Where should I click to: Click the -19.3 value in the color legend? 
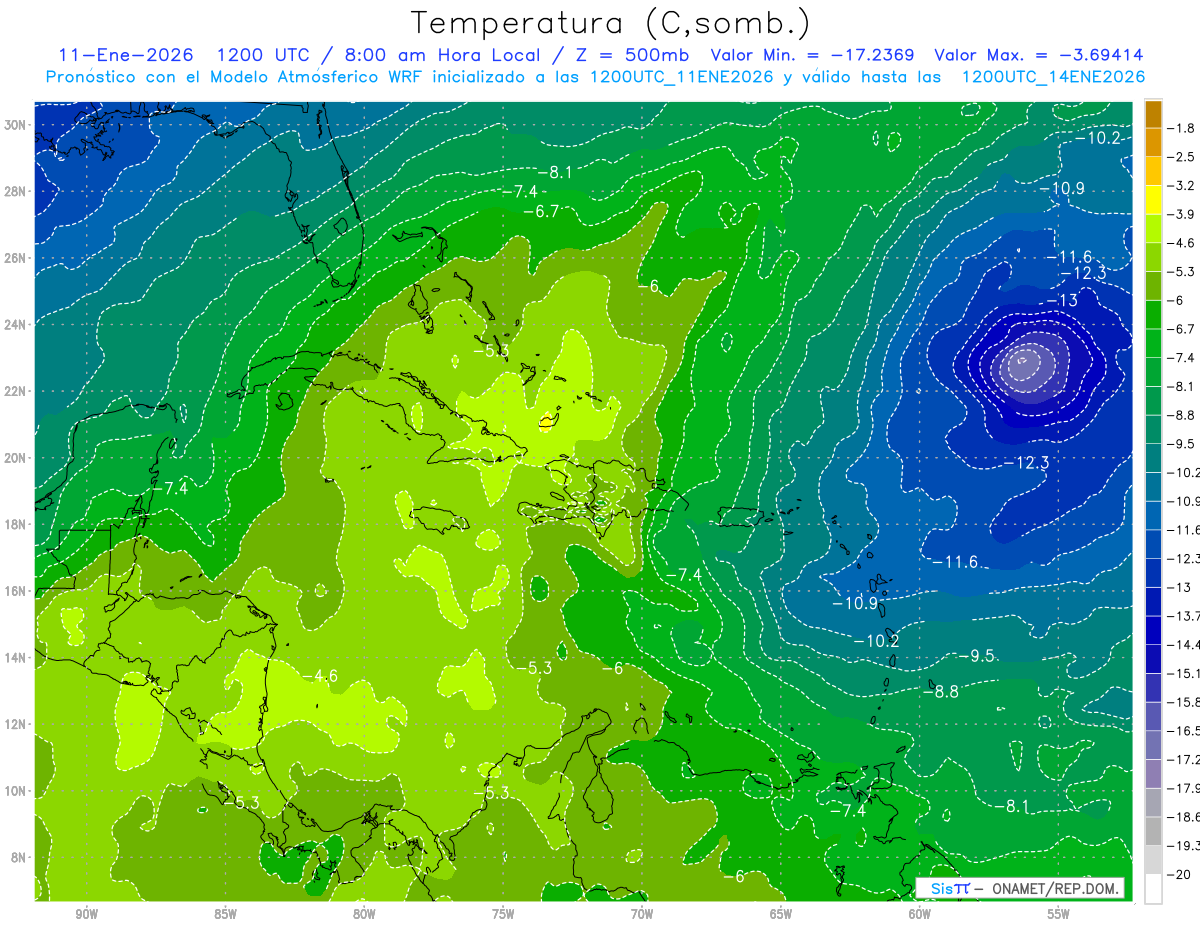click(1183, 846)
